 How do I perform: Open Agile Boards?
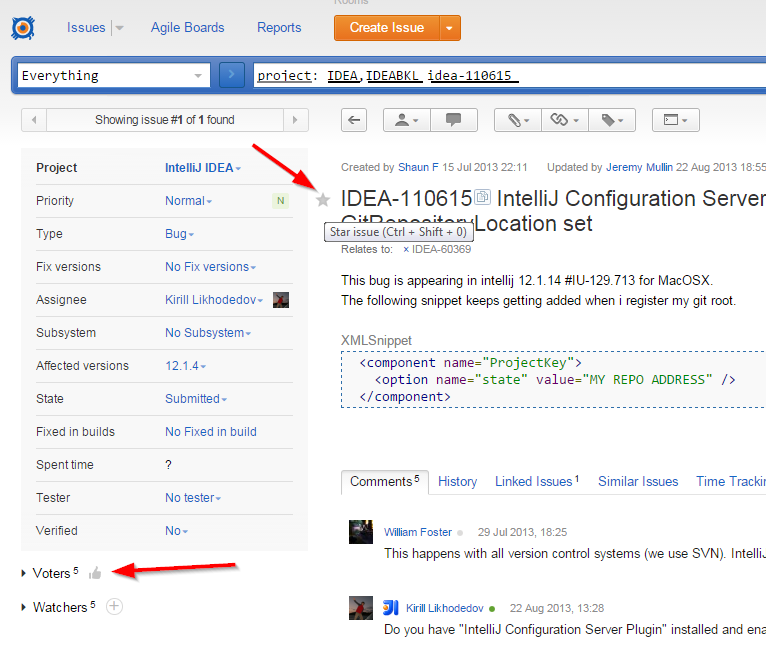pyautogui.click(x=188, y=27)
